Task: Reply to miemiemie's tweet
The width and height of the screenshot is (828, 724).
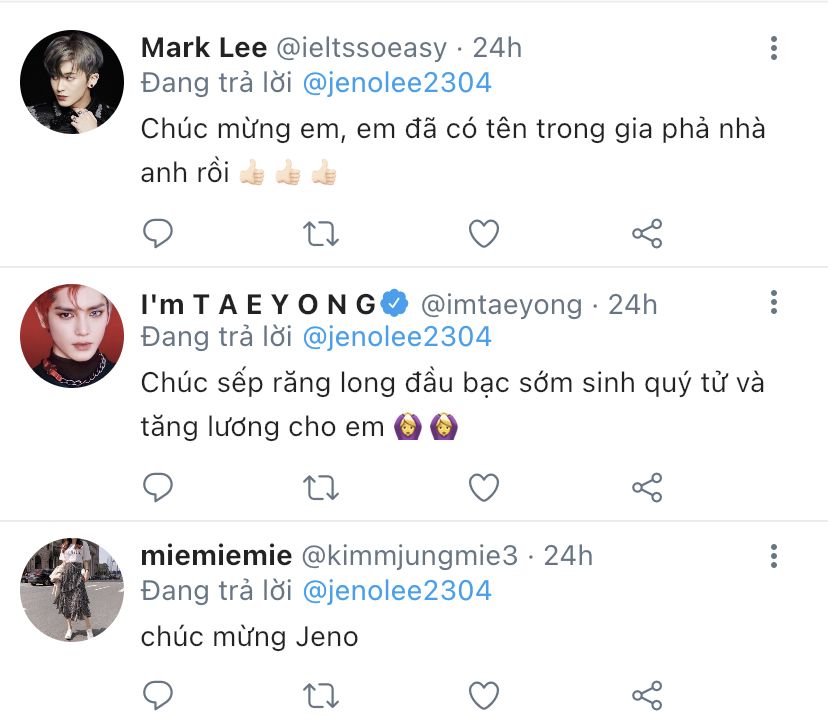Action: (158, 695)
